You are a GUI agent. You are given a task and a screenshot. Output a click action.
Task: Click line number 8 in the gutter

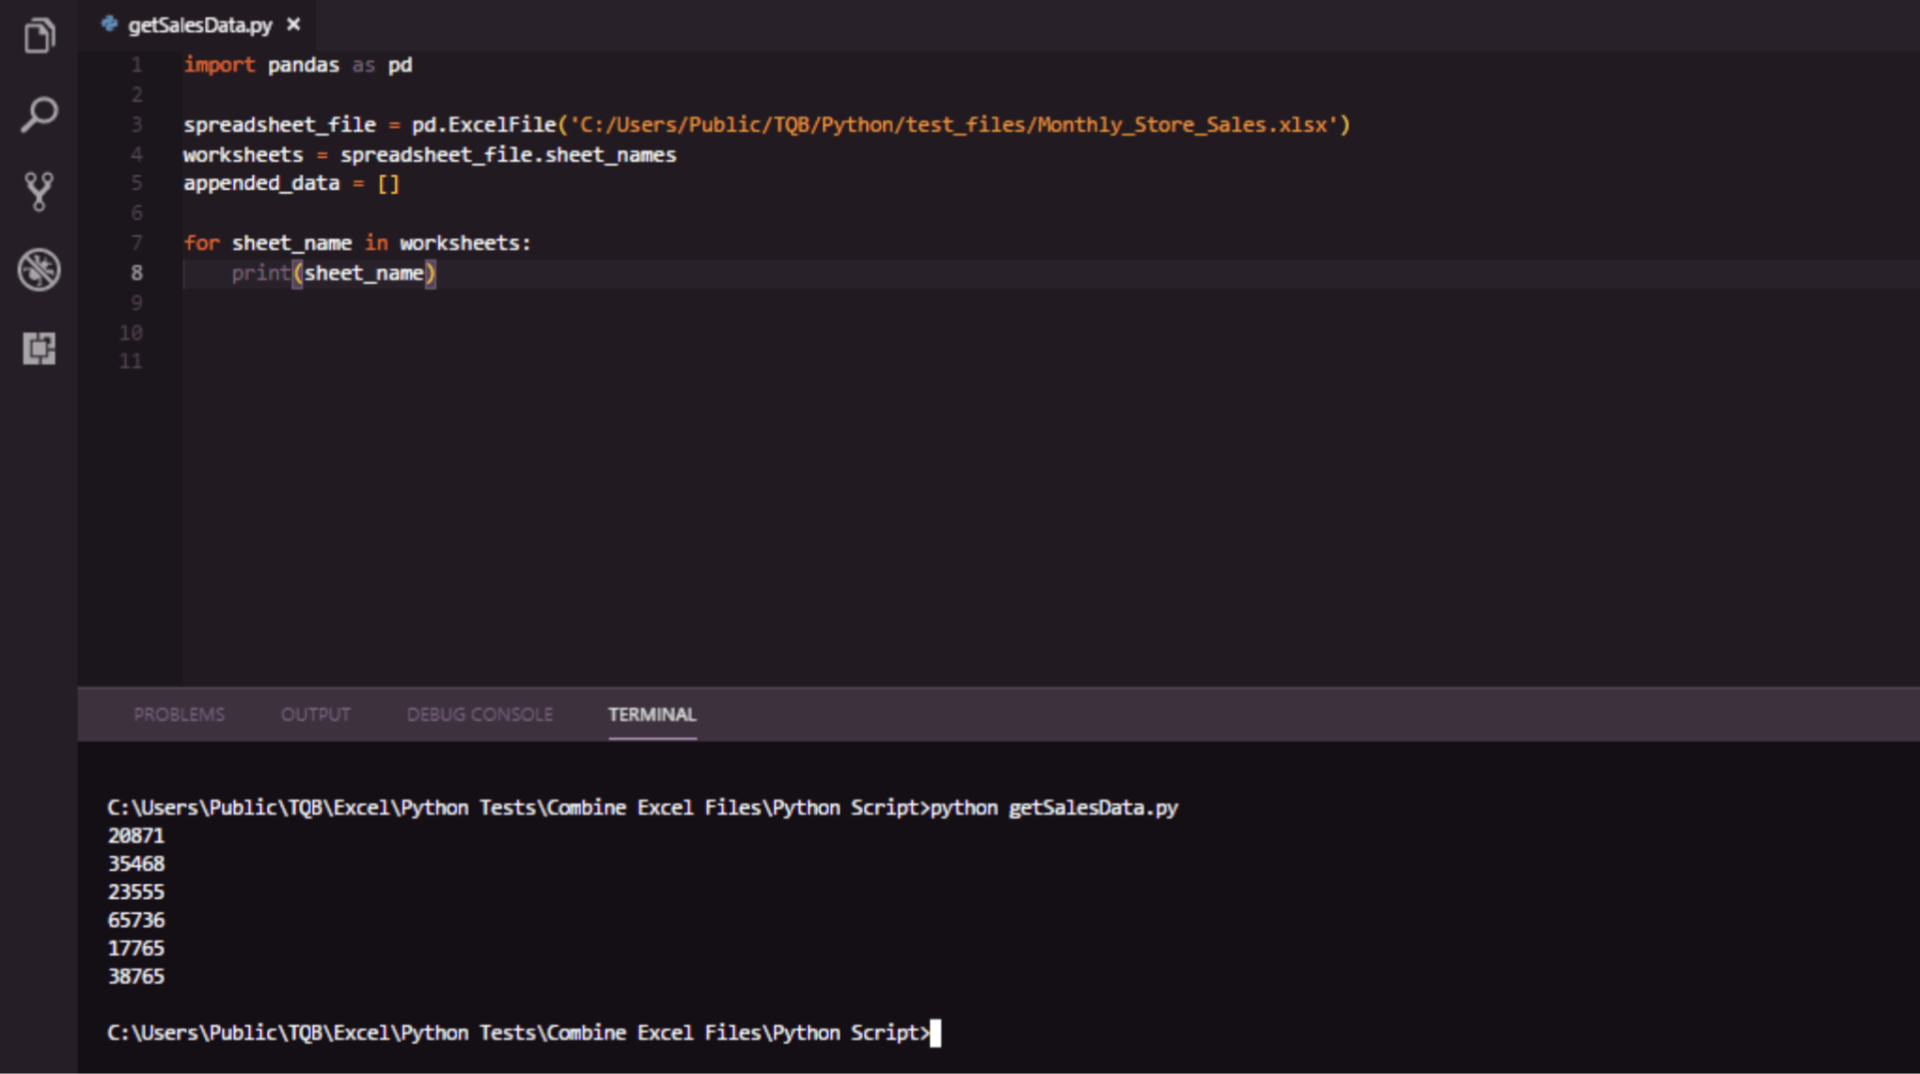coord(137,273)
